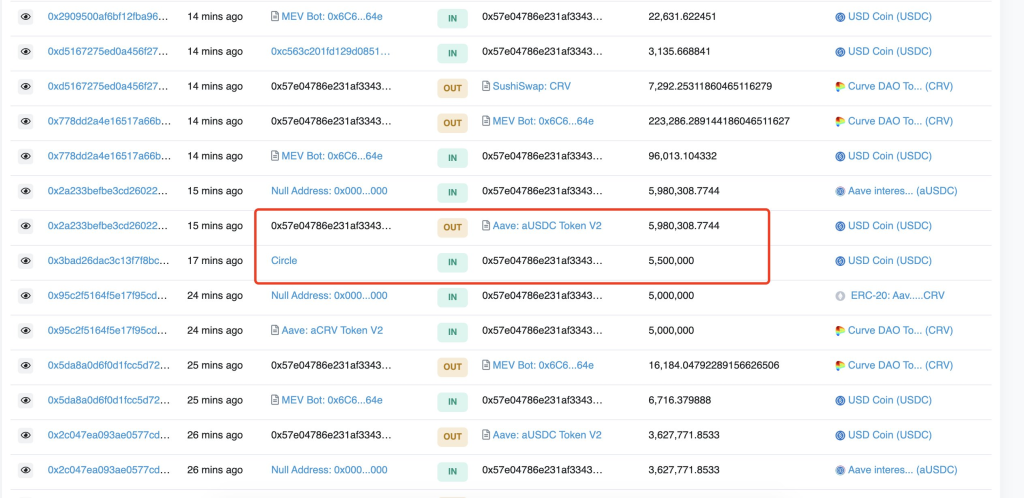This screenshot has width=1024, height=498.
Task: Click the eye icon for the Circle 5,500,000 row
Action: click(x=25, y=260)
